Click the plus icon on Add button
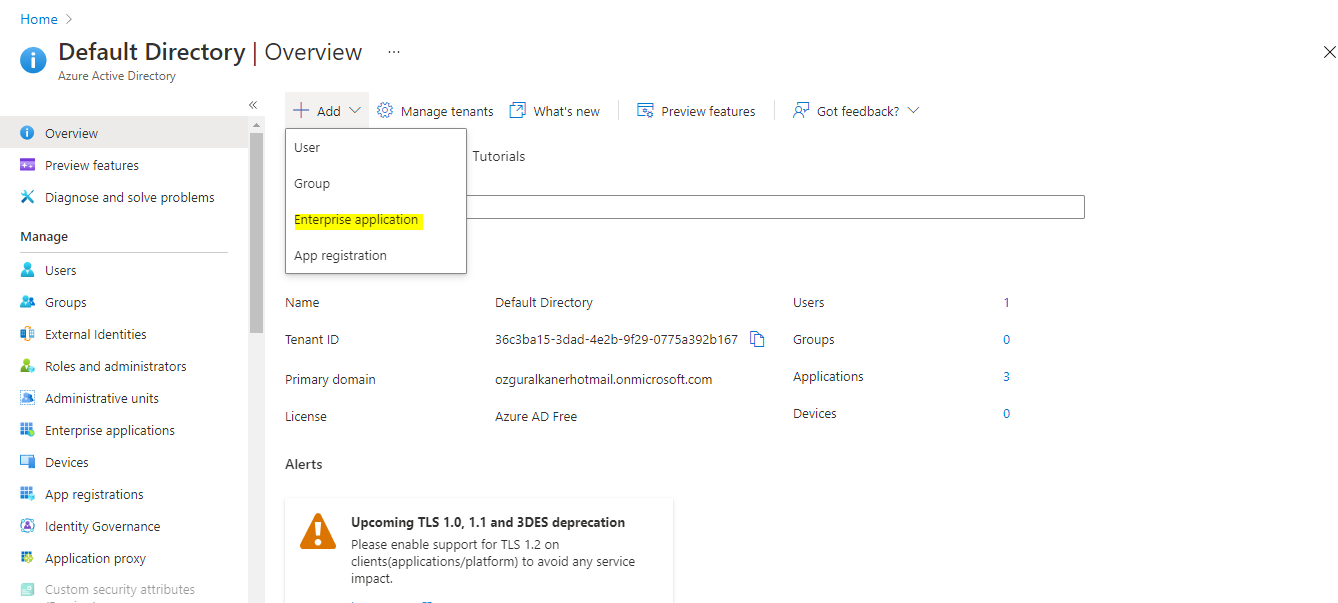The width and height of the screenshot is (1338, 603). [301, 110]
